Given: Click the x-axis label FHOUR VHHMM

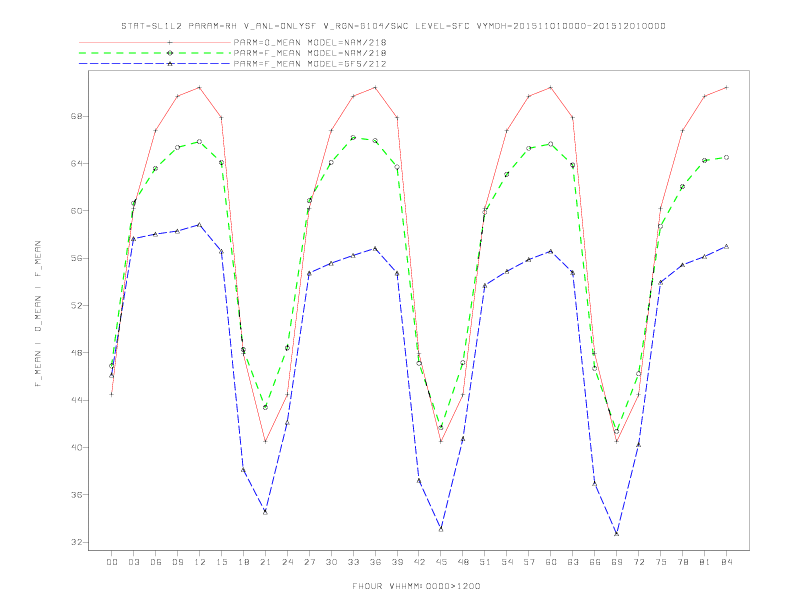Looking at the screenshot, I should [416, 586].
